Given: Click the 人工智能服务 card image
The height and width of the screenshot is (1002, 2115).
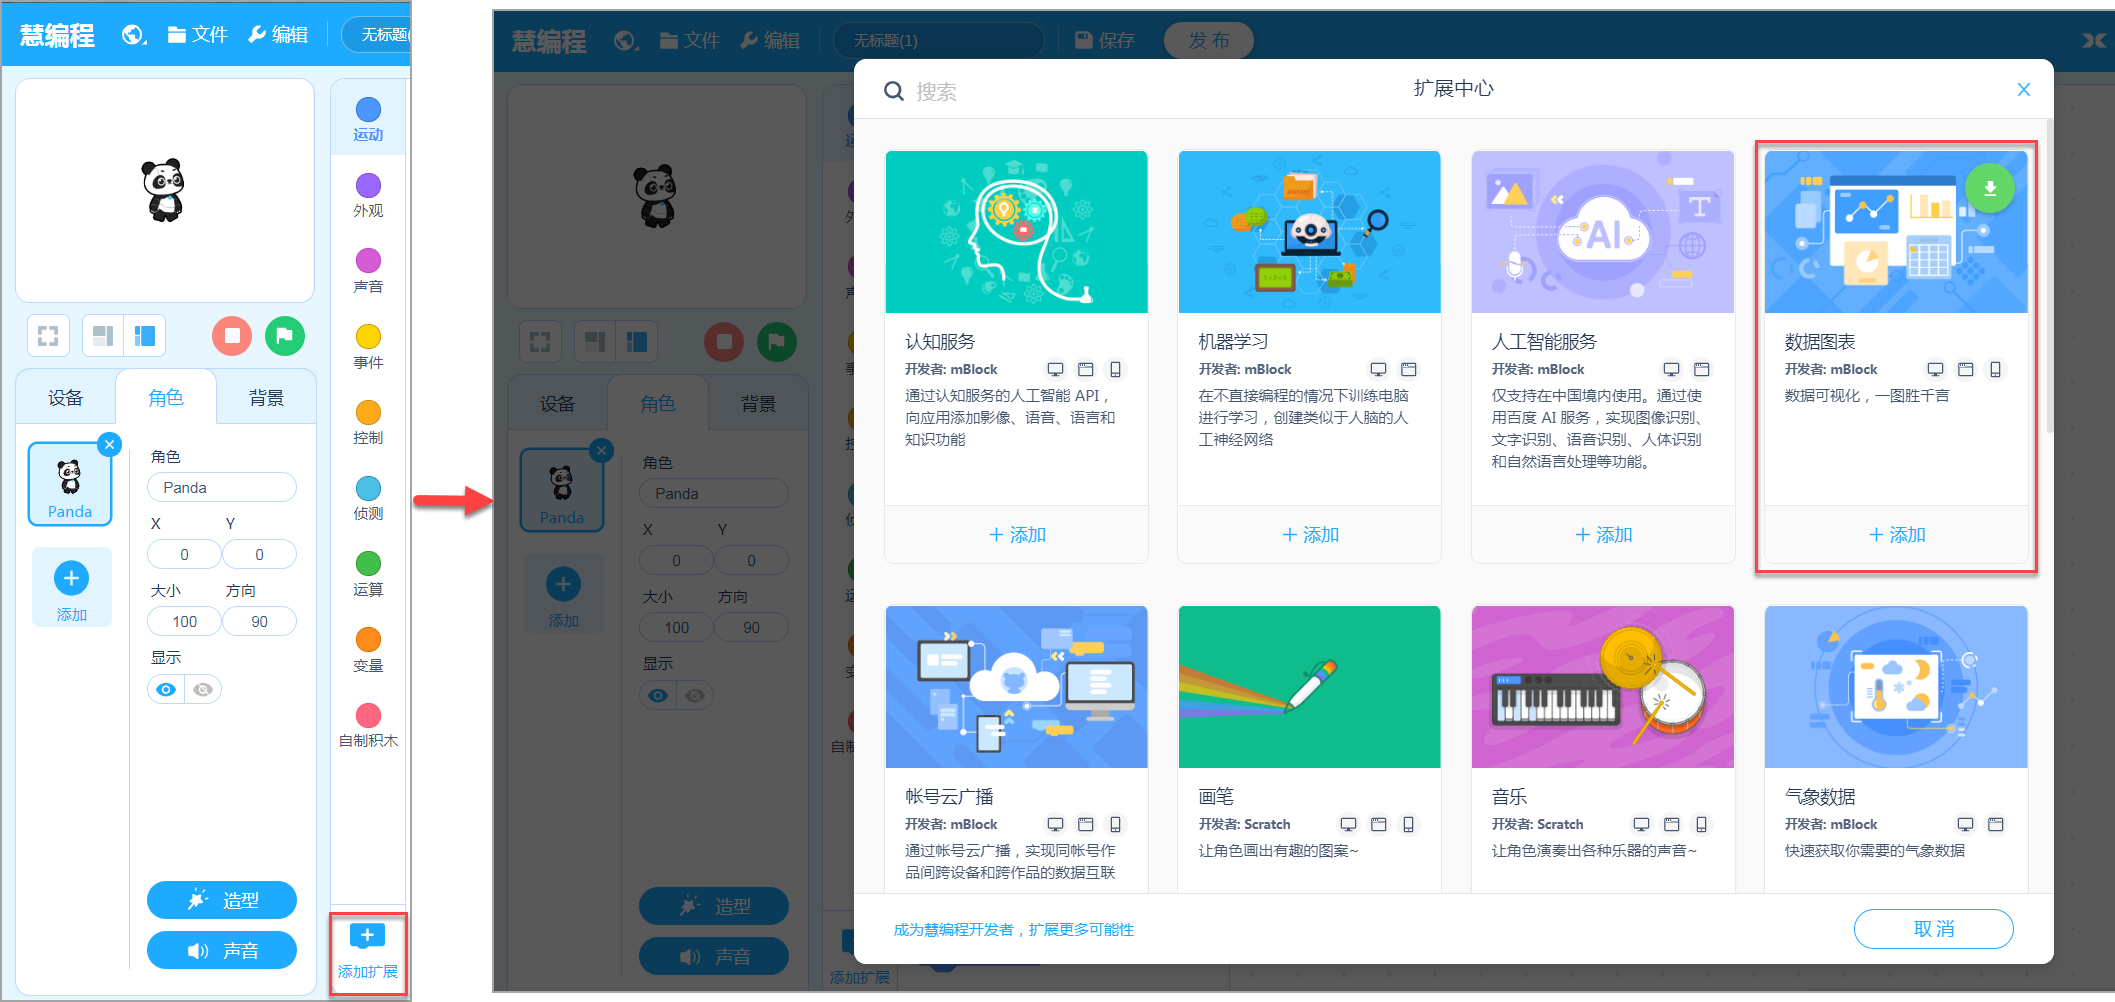Looking at the screenshot, I should click(1603, 232).
